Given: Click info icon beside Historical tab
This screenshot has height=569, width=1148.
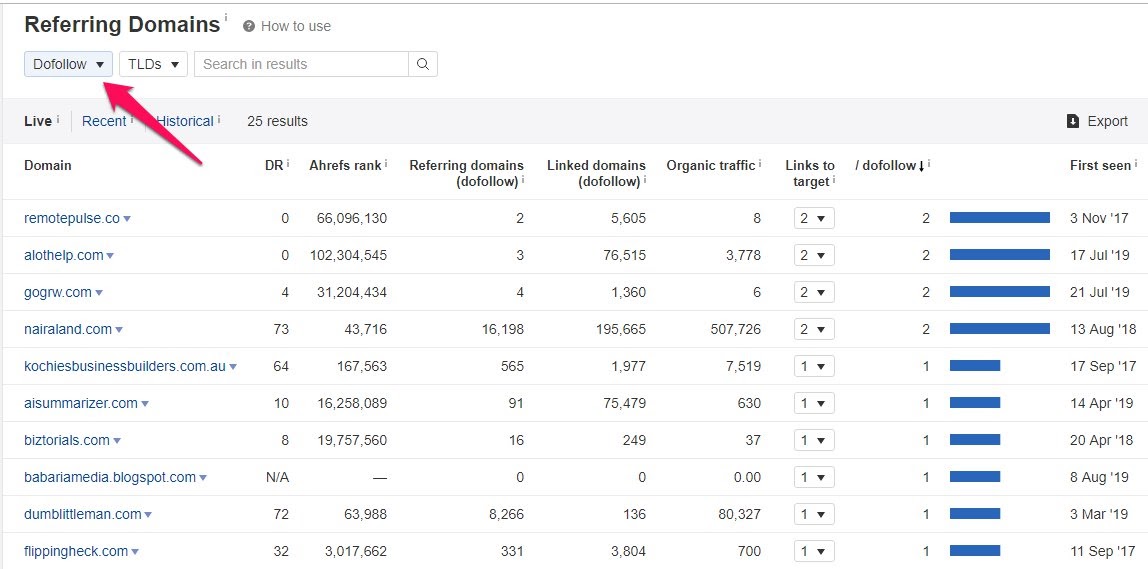Looking at the screenshot, I should (219, 119).
